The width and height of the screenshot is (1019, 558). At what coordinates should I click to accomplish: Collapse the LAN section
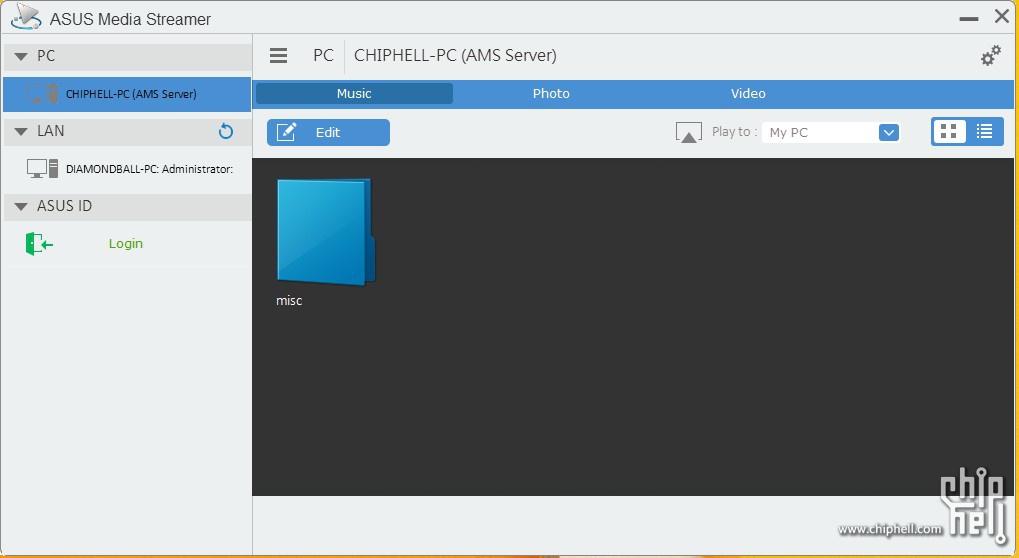[21, 132]
